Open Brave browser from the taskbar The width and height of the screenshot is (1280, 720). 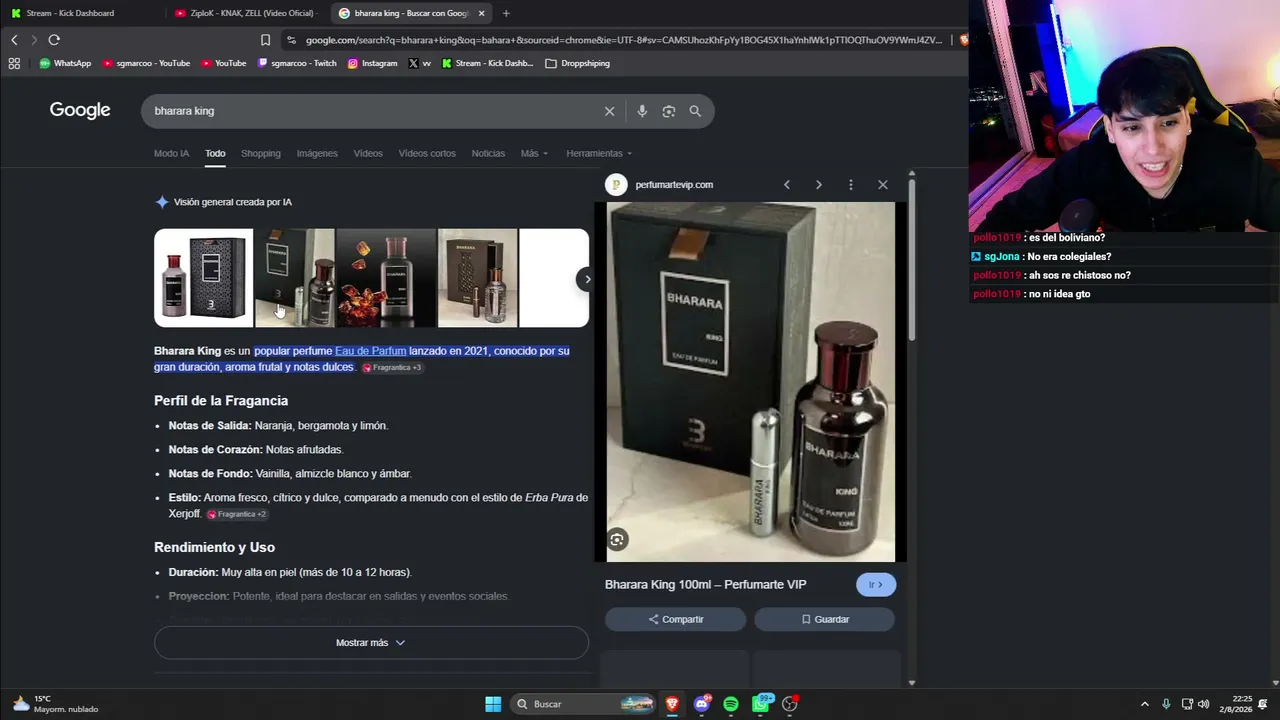click(x=672, y=704)
